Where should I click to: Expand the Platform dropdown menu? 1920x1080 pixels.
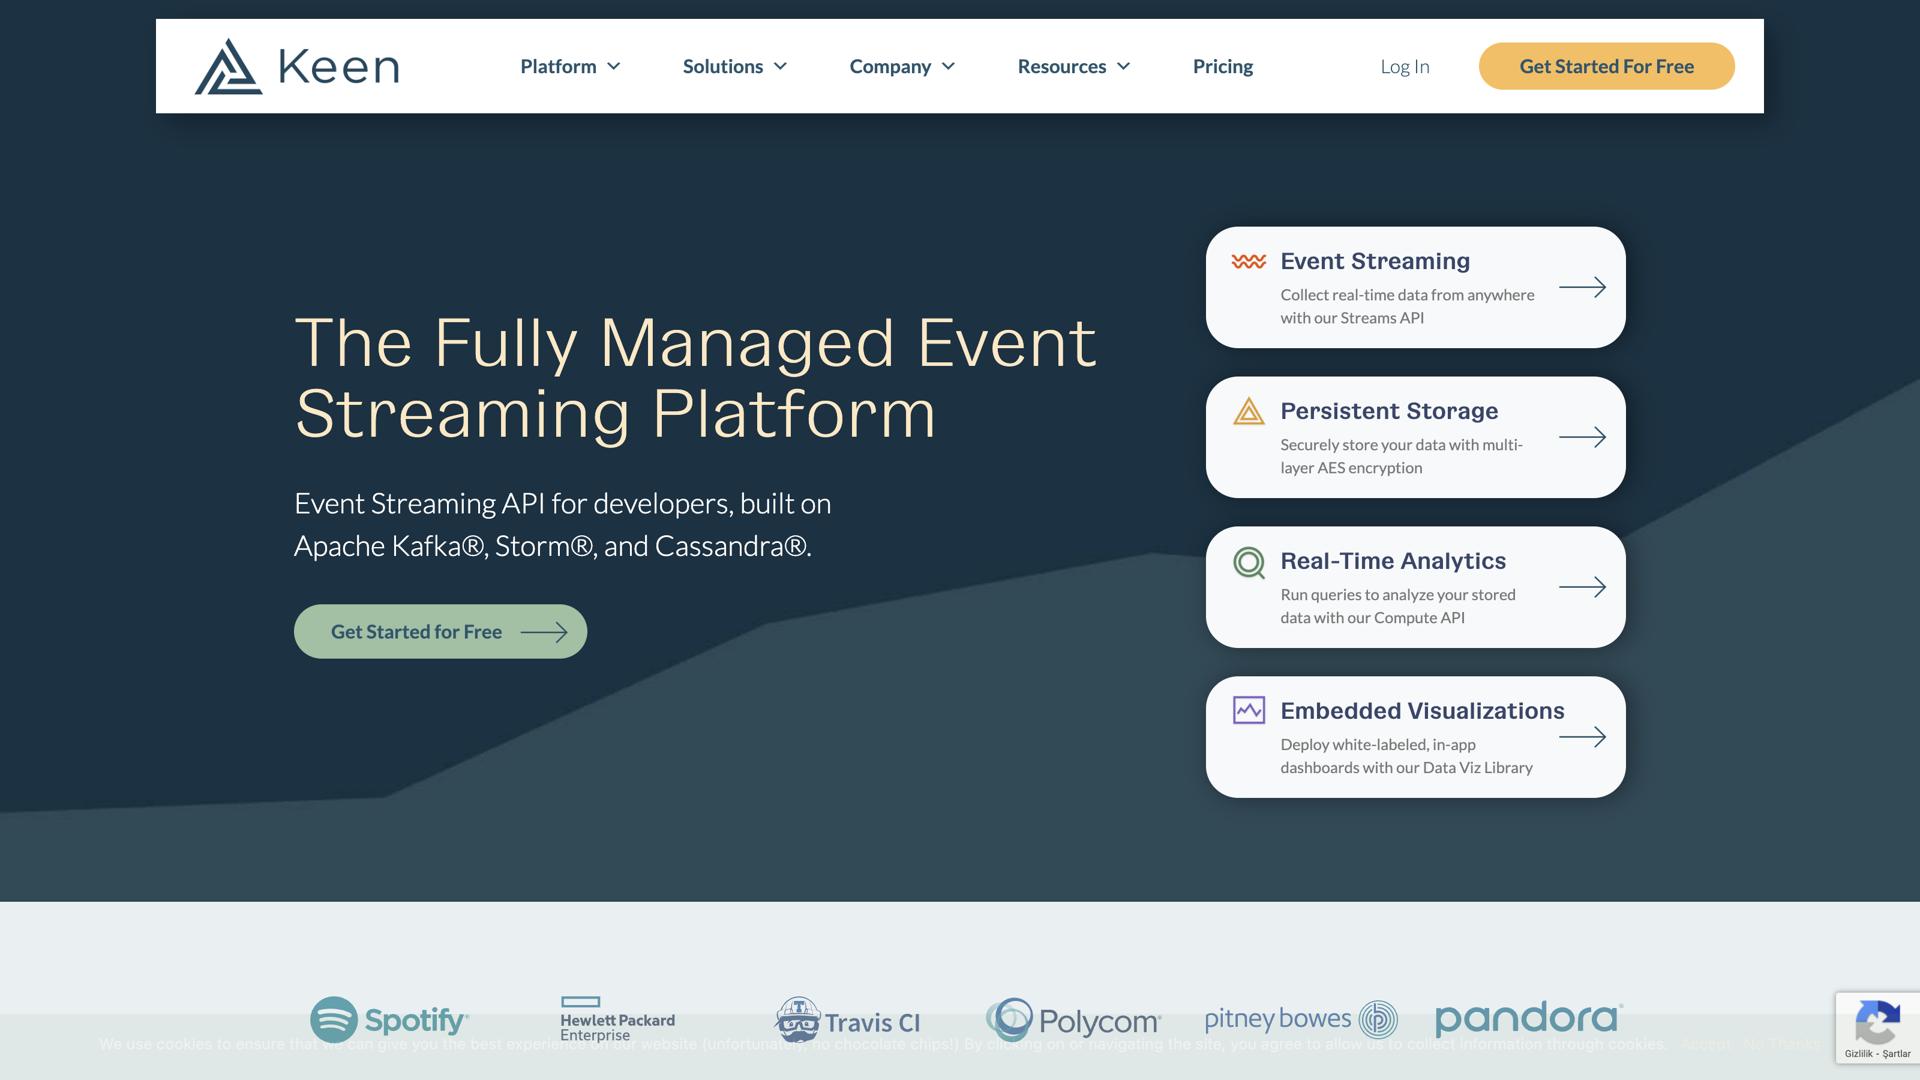point(570,67)
